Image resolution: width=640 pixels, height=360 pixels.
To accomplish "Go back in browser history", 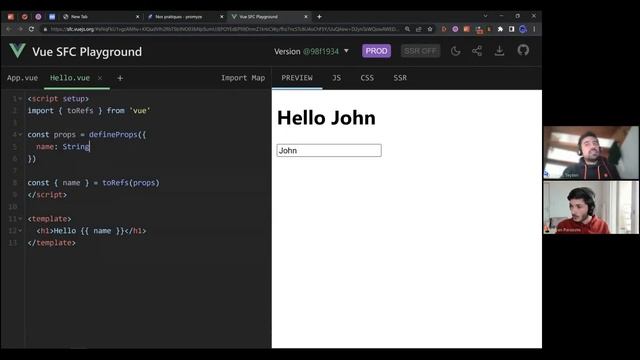I will click(9, 29).
